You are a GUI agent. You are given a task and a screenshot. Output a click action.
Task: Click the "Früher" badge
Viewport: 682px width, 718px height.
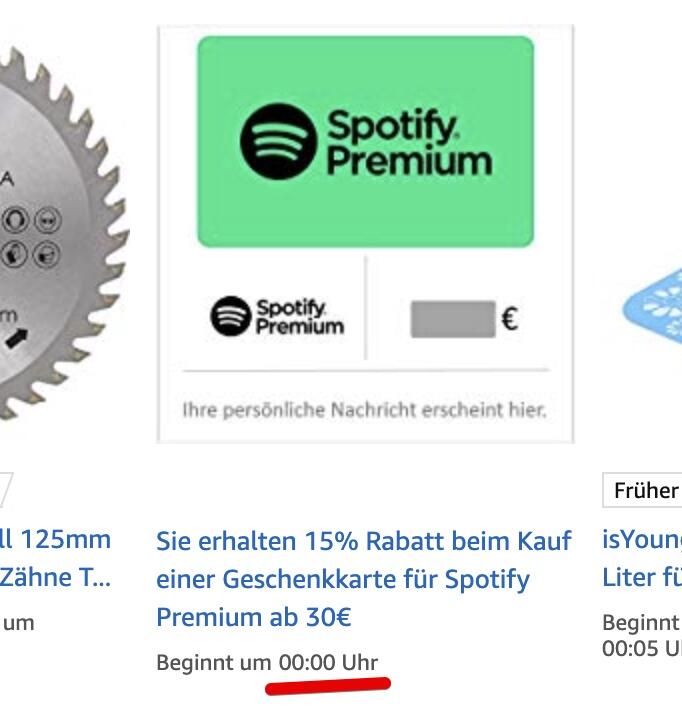(x=644, y=491)
